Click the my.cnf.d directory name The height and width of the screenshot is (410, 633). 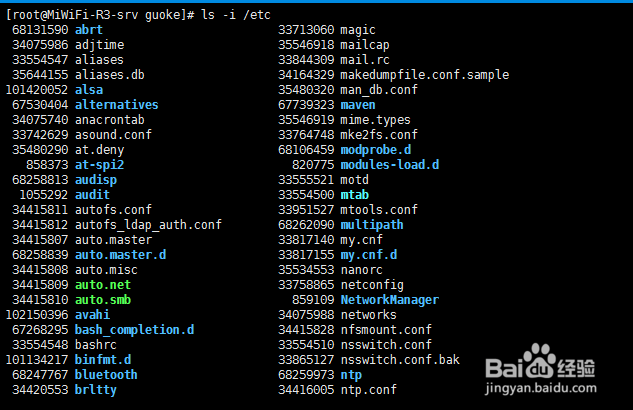click(368, 255)
